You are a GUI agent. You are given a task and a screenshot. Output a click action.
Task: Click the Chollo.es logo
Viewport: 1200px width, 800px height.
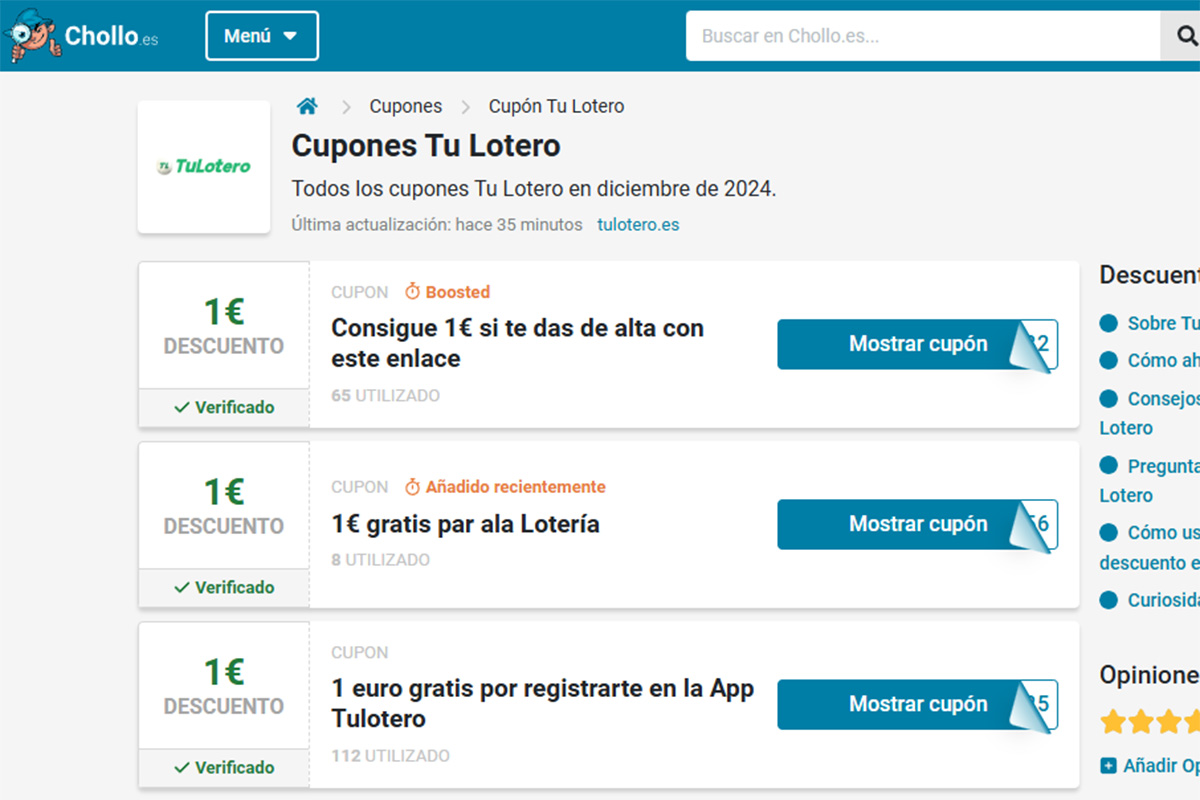click(81, 36)
